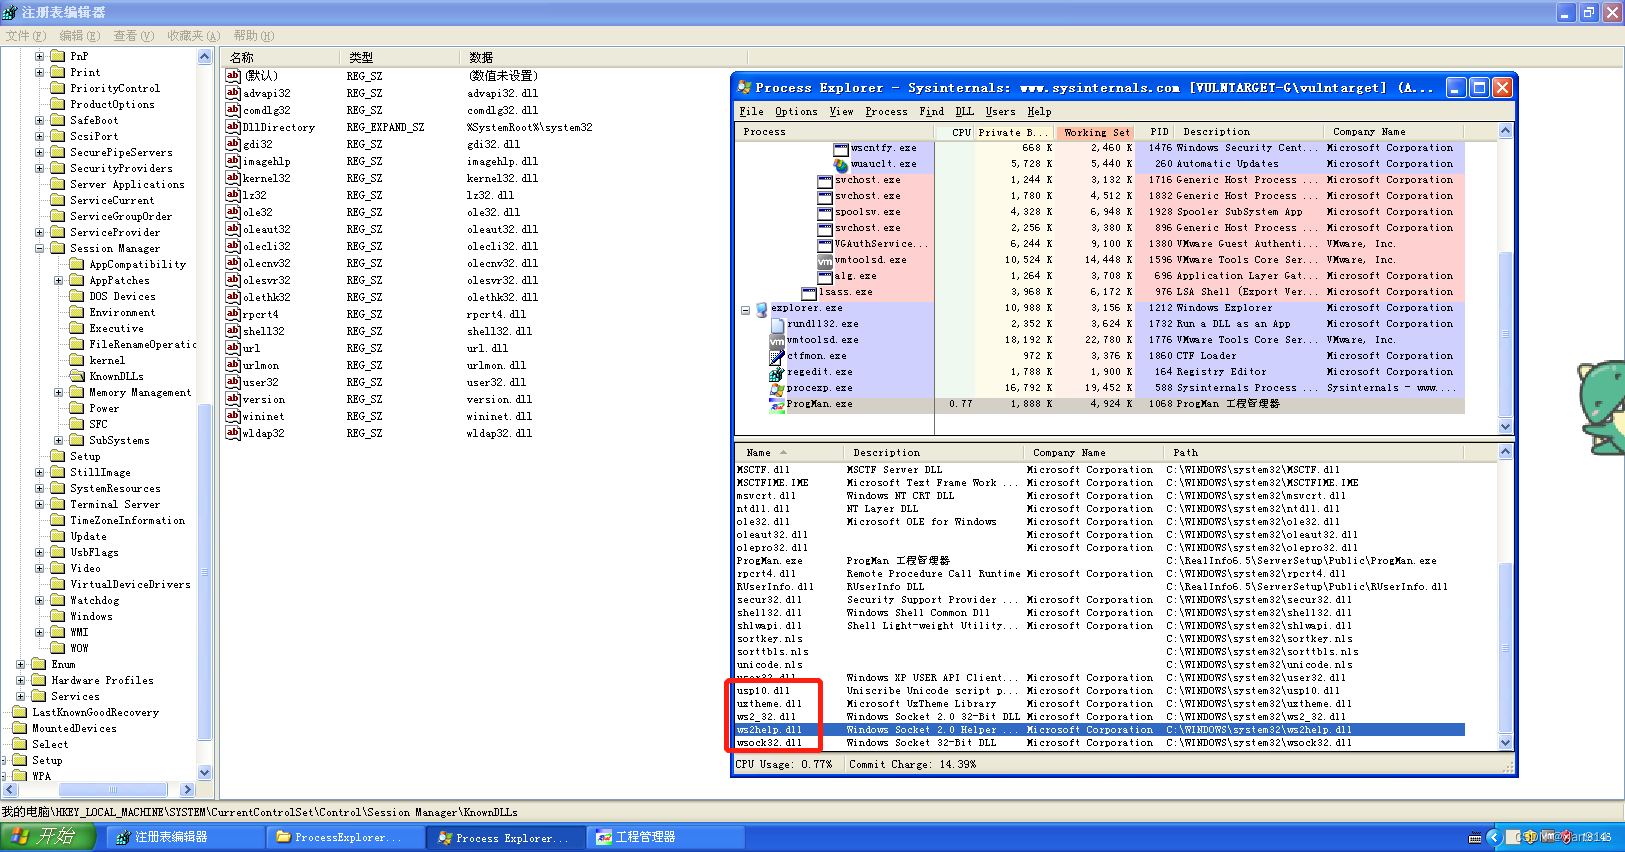Select the lsass.exe process icon
The width and height of the screenshot is (1625, 852).
pyautogui.click(x=809, y=292)
